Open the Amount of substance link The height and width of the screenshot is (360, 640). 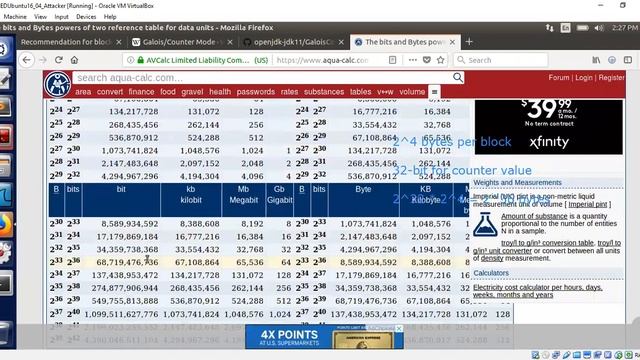click(x=534, y=216)
